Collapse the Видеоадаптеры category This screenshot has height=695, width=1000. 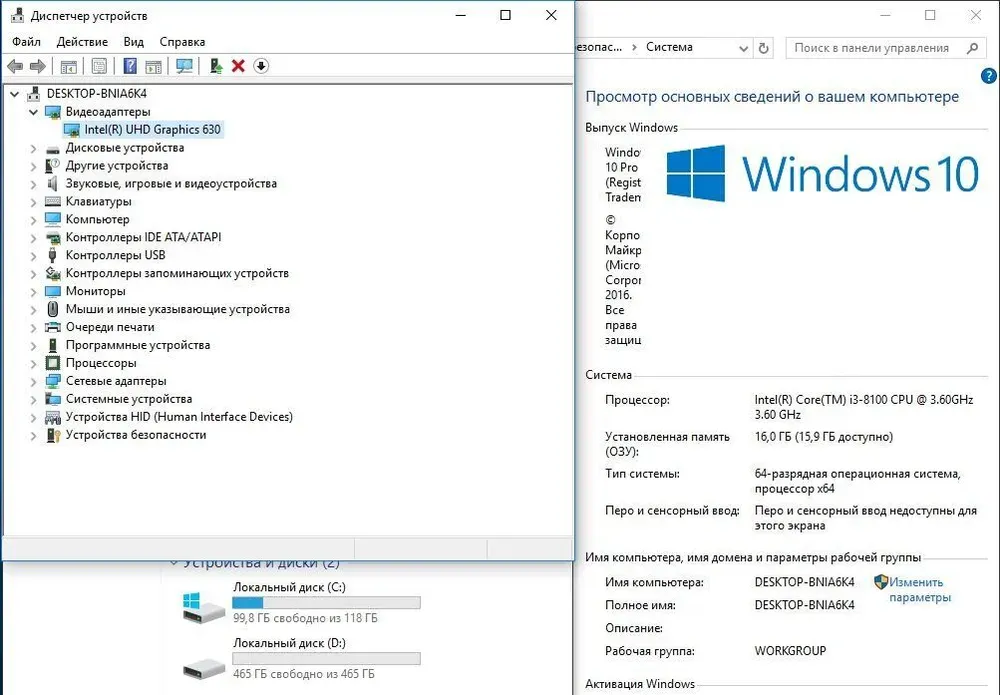[x=33, y=112]
